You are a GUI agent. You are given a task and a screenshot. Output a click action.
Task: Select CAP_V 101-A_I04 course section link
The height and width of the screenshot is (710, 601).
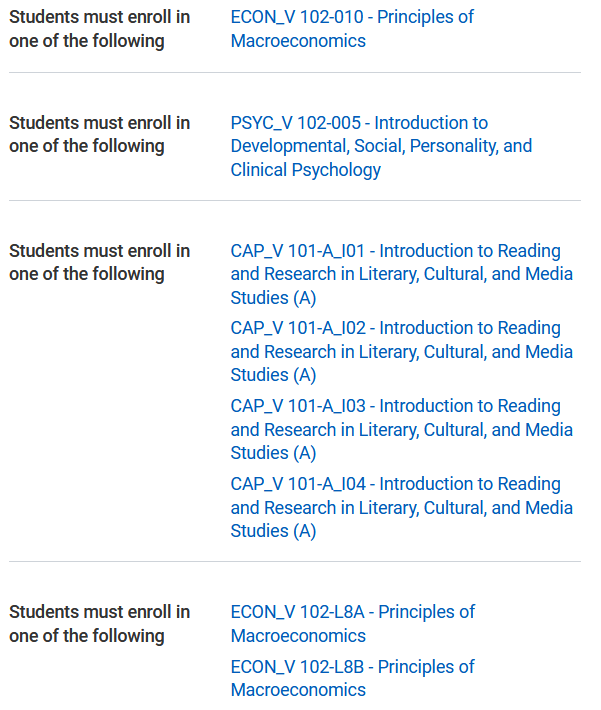click(401, 507)
